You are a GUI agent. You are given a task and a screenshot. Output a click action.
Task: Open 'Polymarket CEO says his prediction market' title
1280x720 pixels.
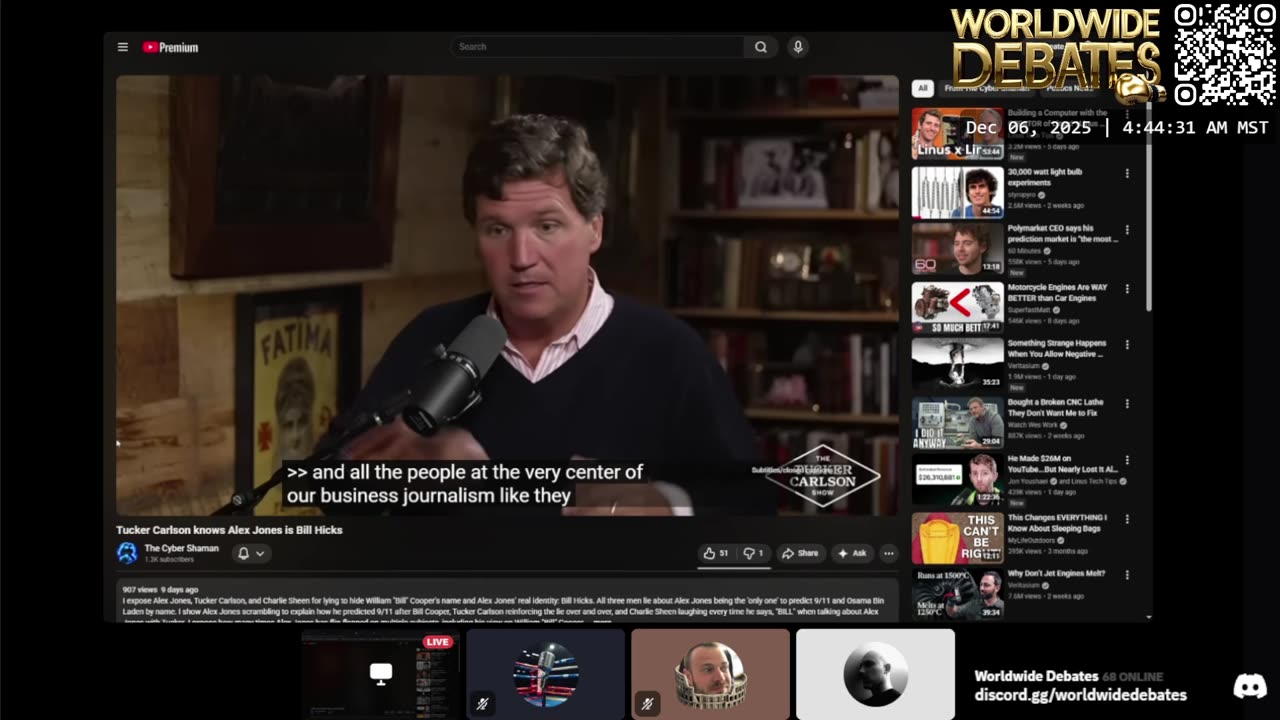pos(1062,233)
